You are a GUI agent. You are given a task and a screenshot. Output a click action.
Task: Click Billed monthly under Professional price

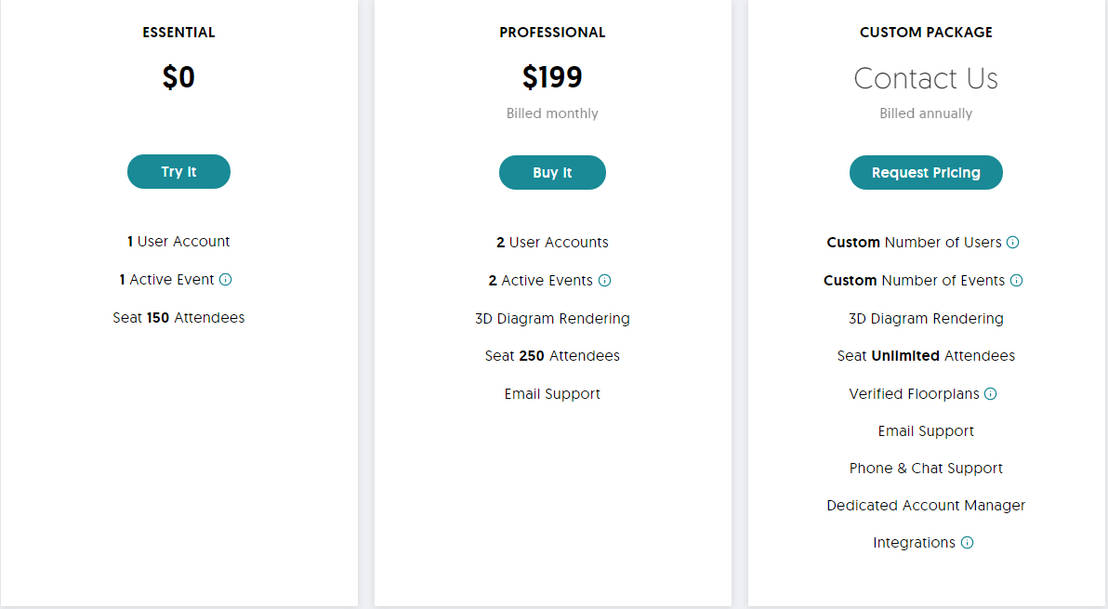click(x=552, y=113)
